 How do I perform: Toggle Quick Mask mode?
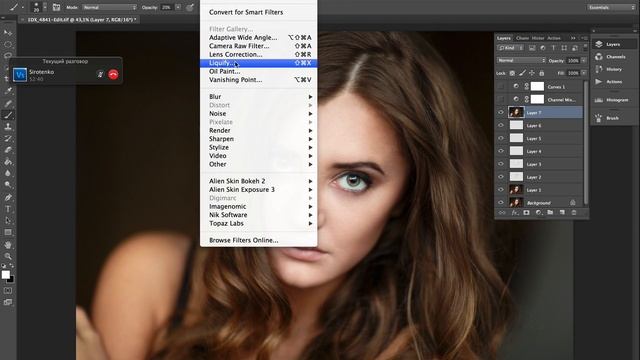point(8,291)
